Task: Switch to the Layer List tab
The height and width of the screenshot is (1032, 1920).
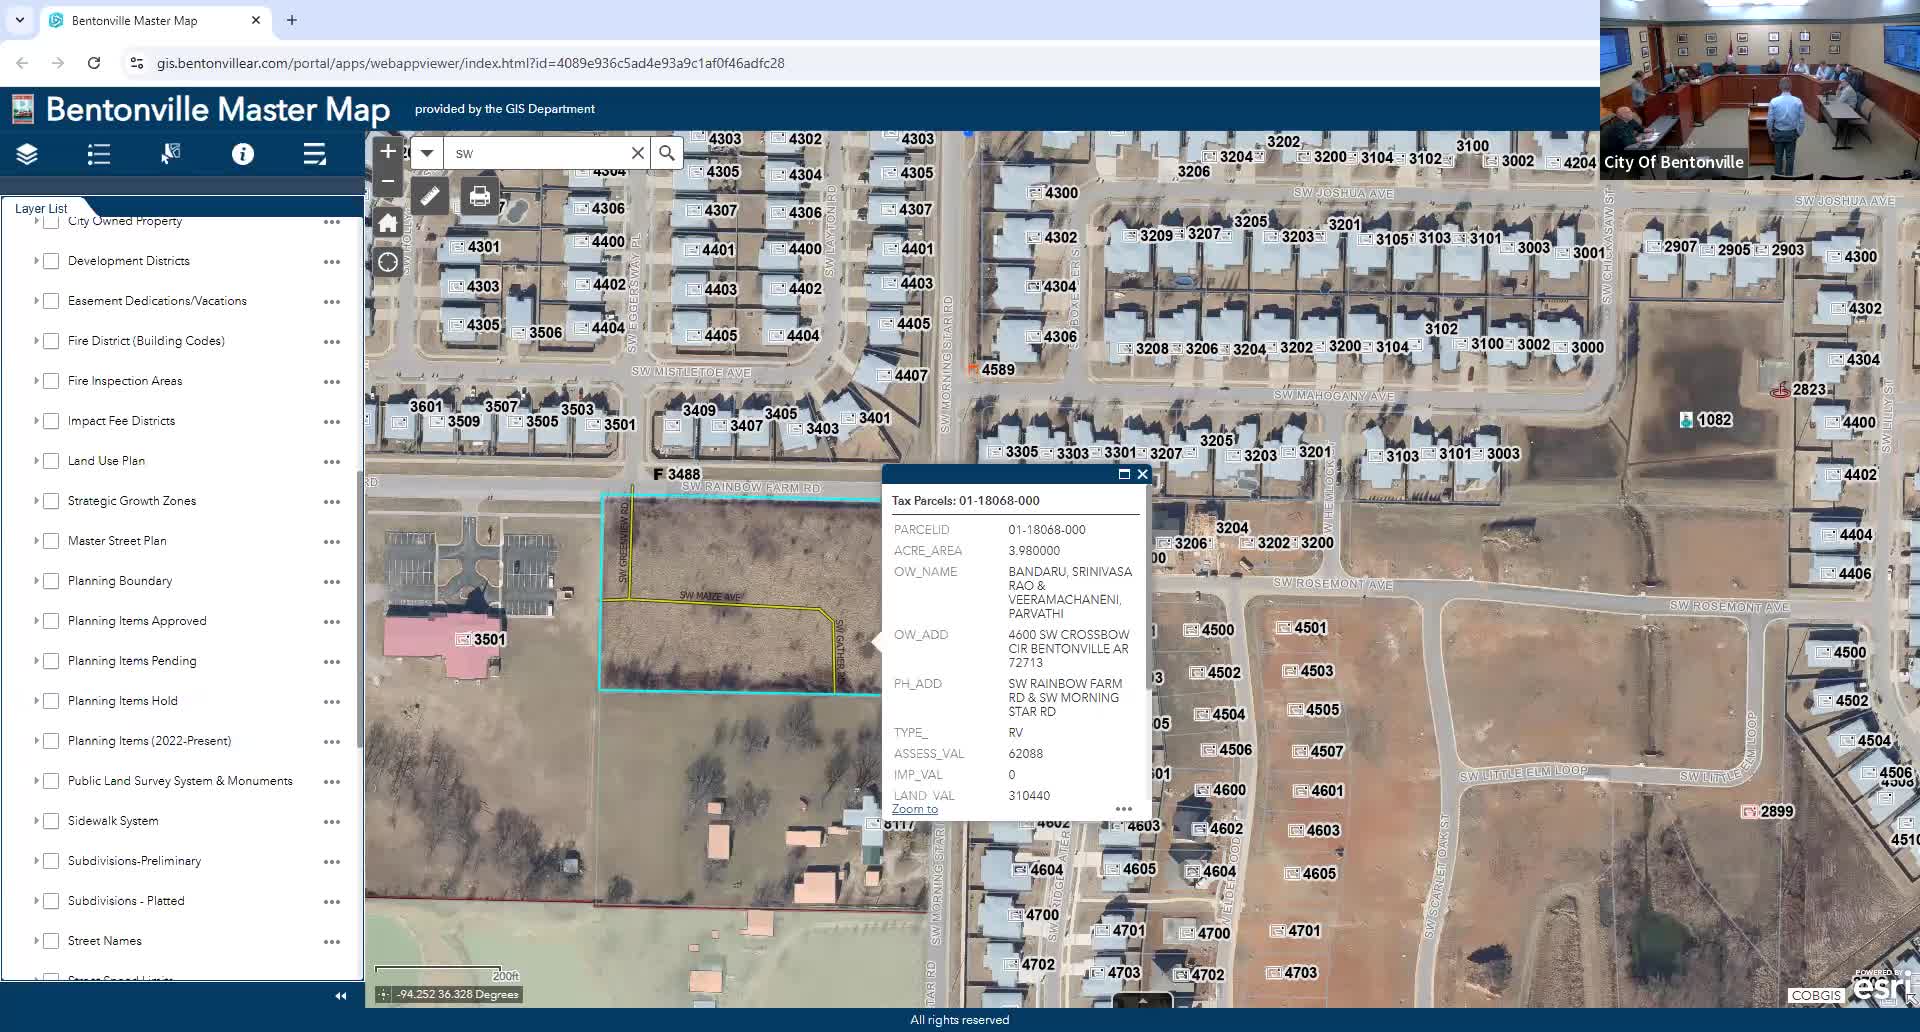Action: click(41, 208)
